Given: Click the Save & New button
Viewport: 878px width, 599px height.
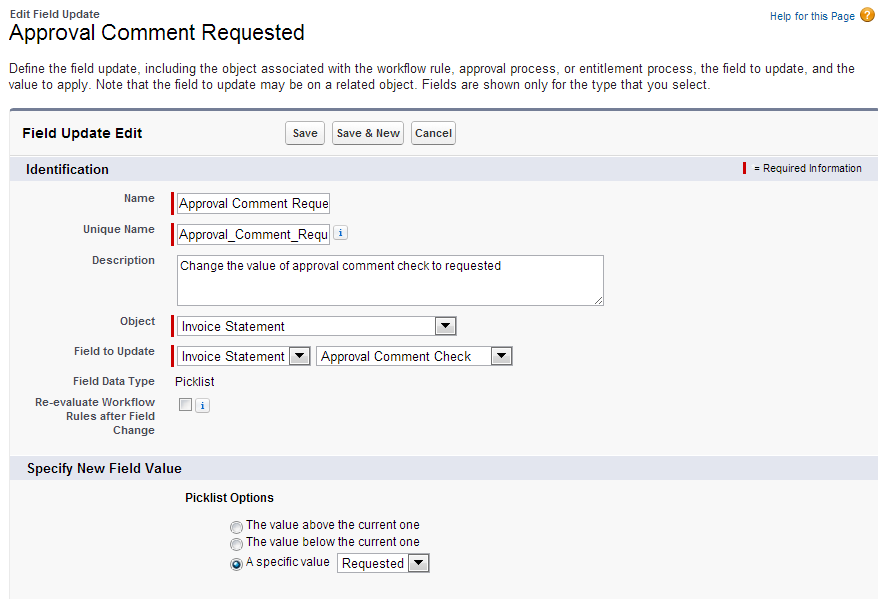Looking at the screenshot, I should point(367,132).
